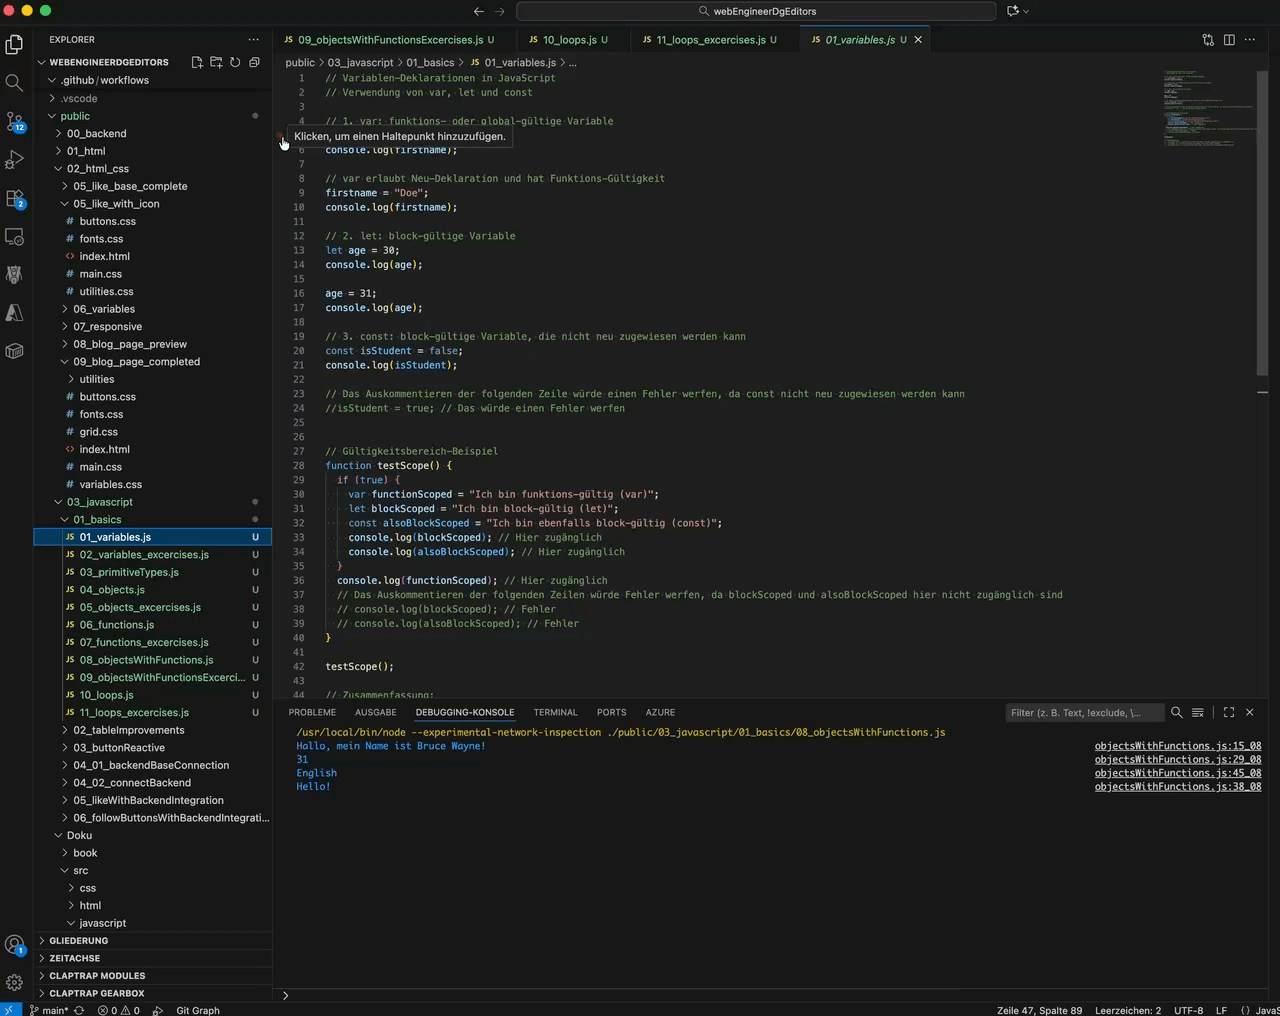
Task: Maximize the Debug Console panel
Action: coord(1228,712)
